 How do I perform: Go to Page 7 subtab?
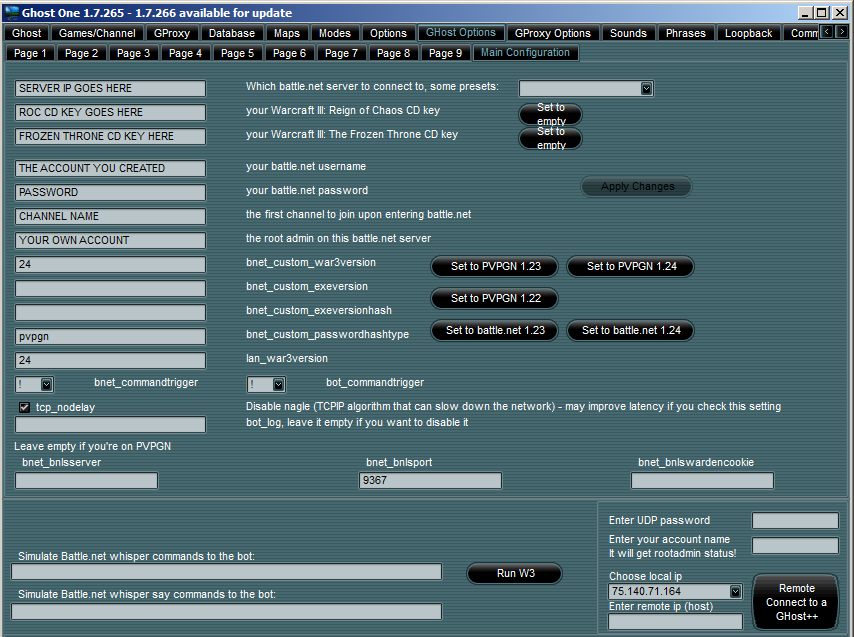(341, 53)
